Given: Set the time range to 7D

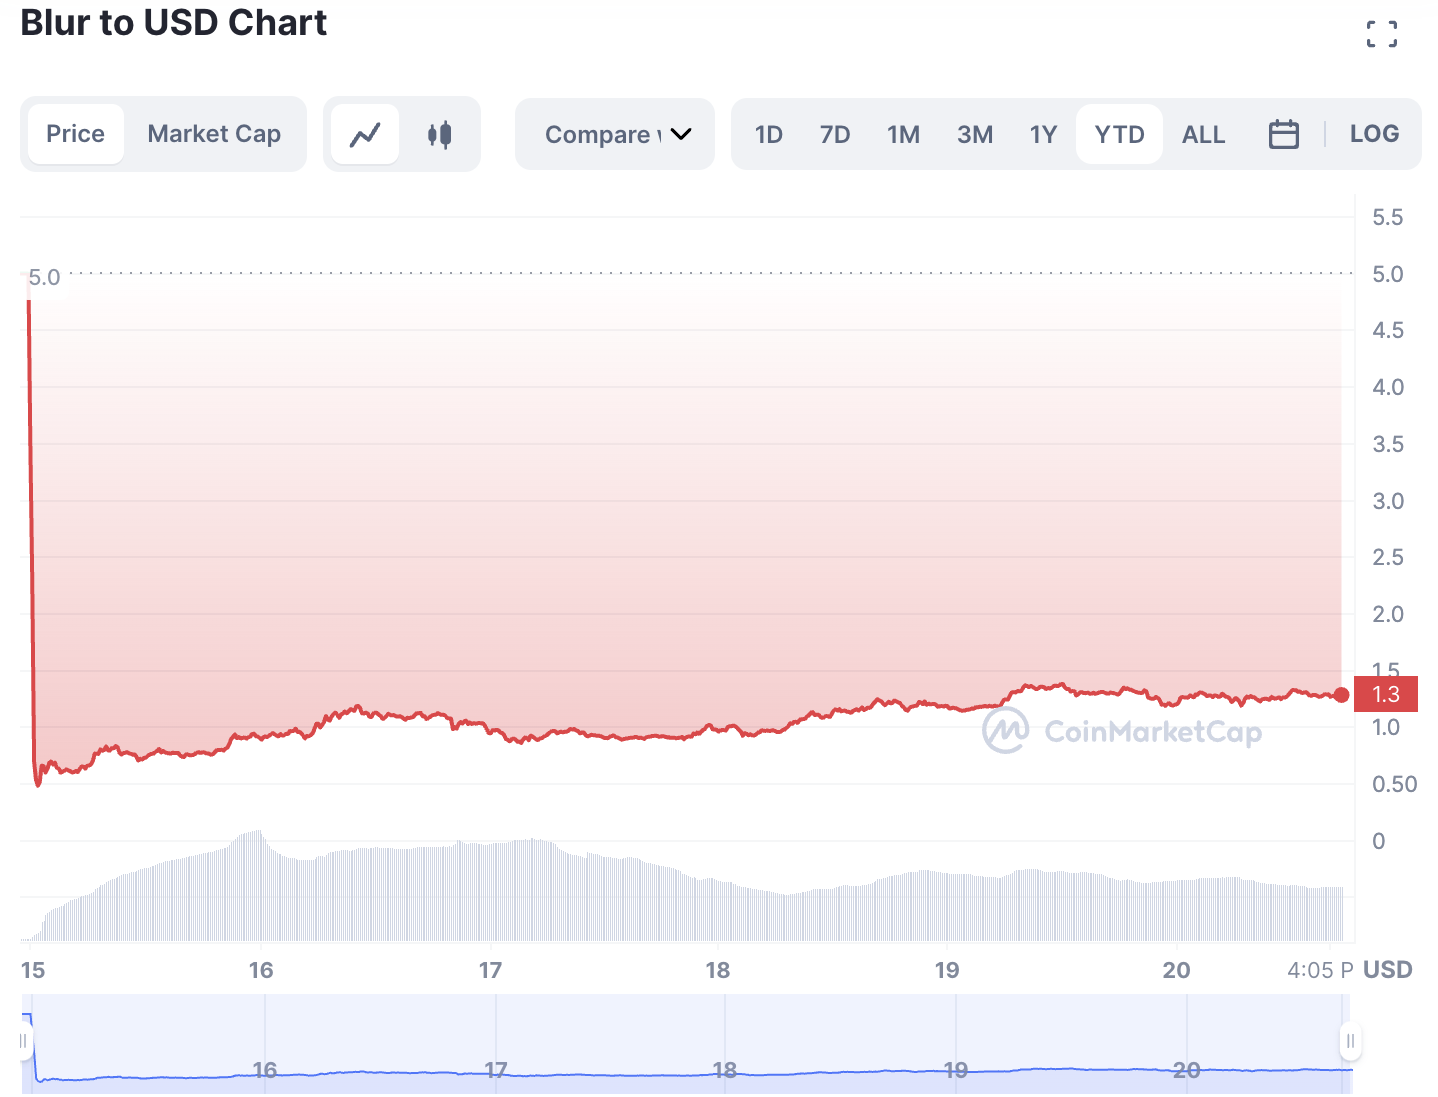Looking at the screenshot, I should coord(835,134).
